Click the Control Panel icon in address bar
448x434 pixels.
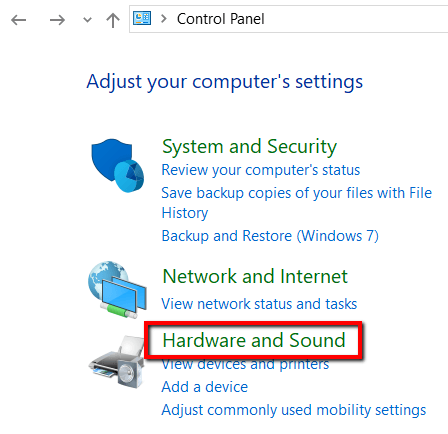[142, 18]
